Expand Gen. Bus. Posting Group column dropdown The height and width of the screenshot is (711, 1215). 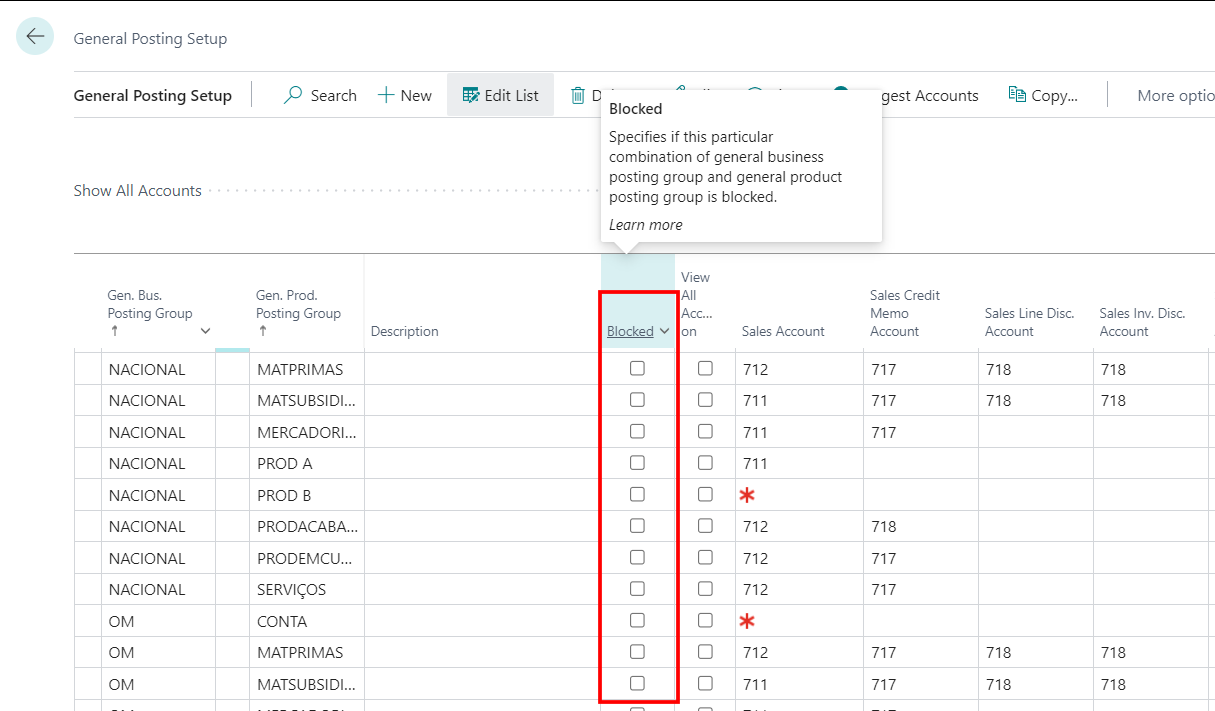pyautogui.click(x=206, y=332)
